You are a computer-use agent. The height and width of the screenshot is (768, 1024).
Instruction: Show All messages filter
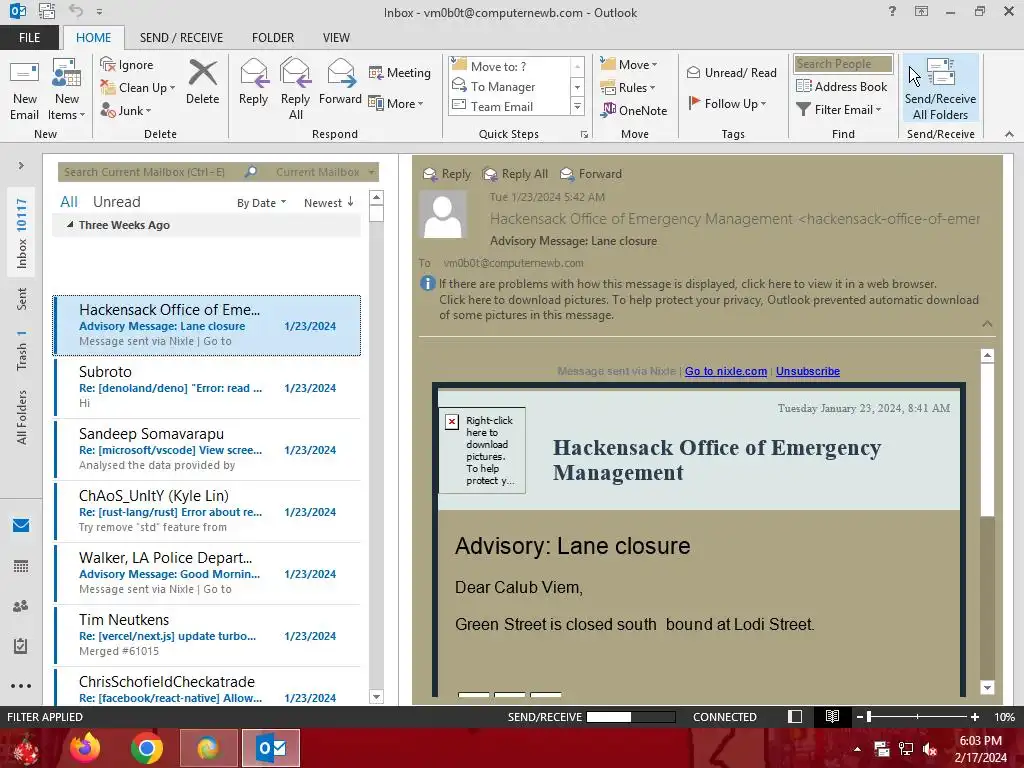coord(69,202)
